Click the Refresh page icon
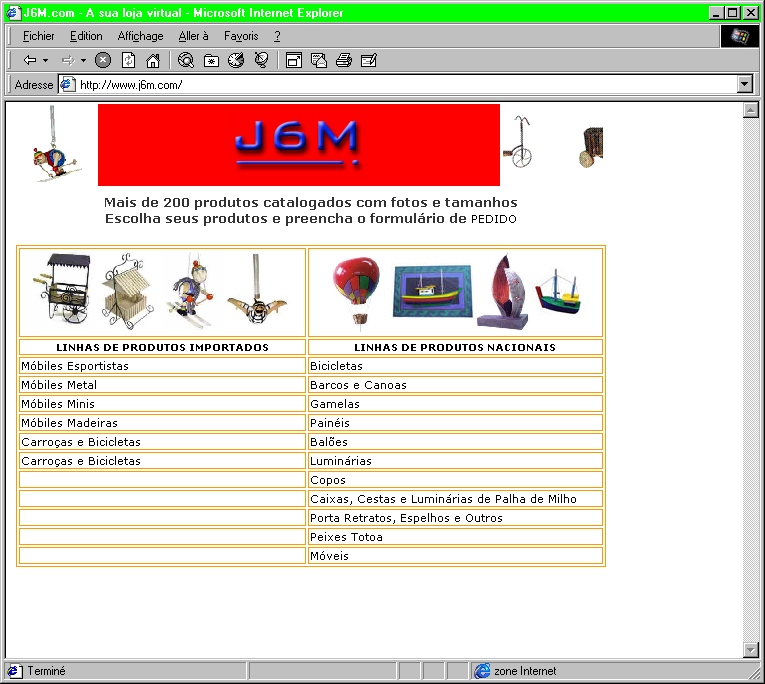This screenshot has height=684, width=765. (128, 60)
